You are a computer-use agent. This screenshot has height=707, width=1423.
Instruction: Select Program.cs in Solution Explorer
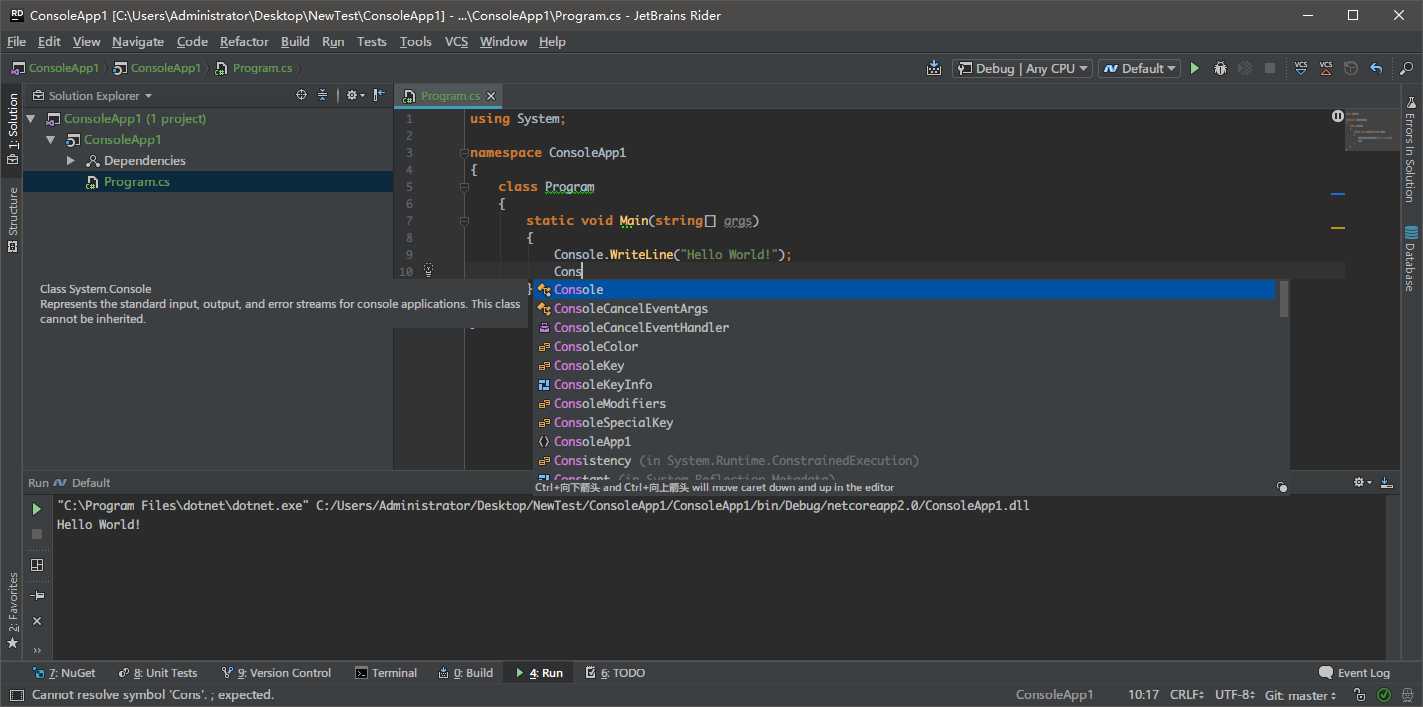click(x=207, y=182)
